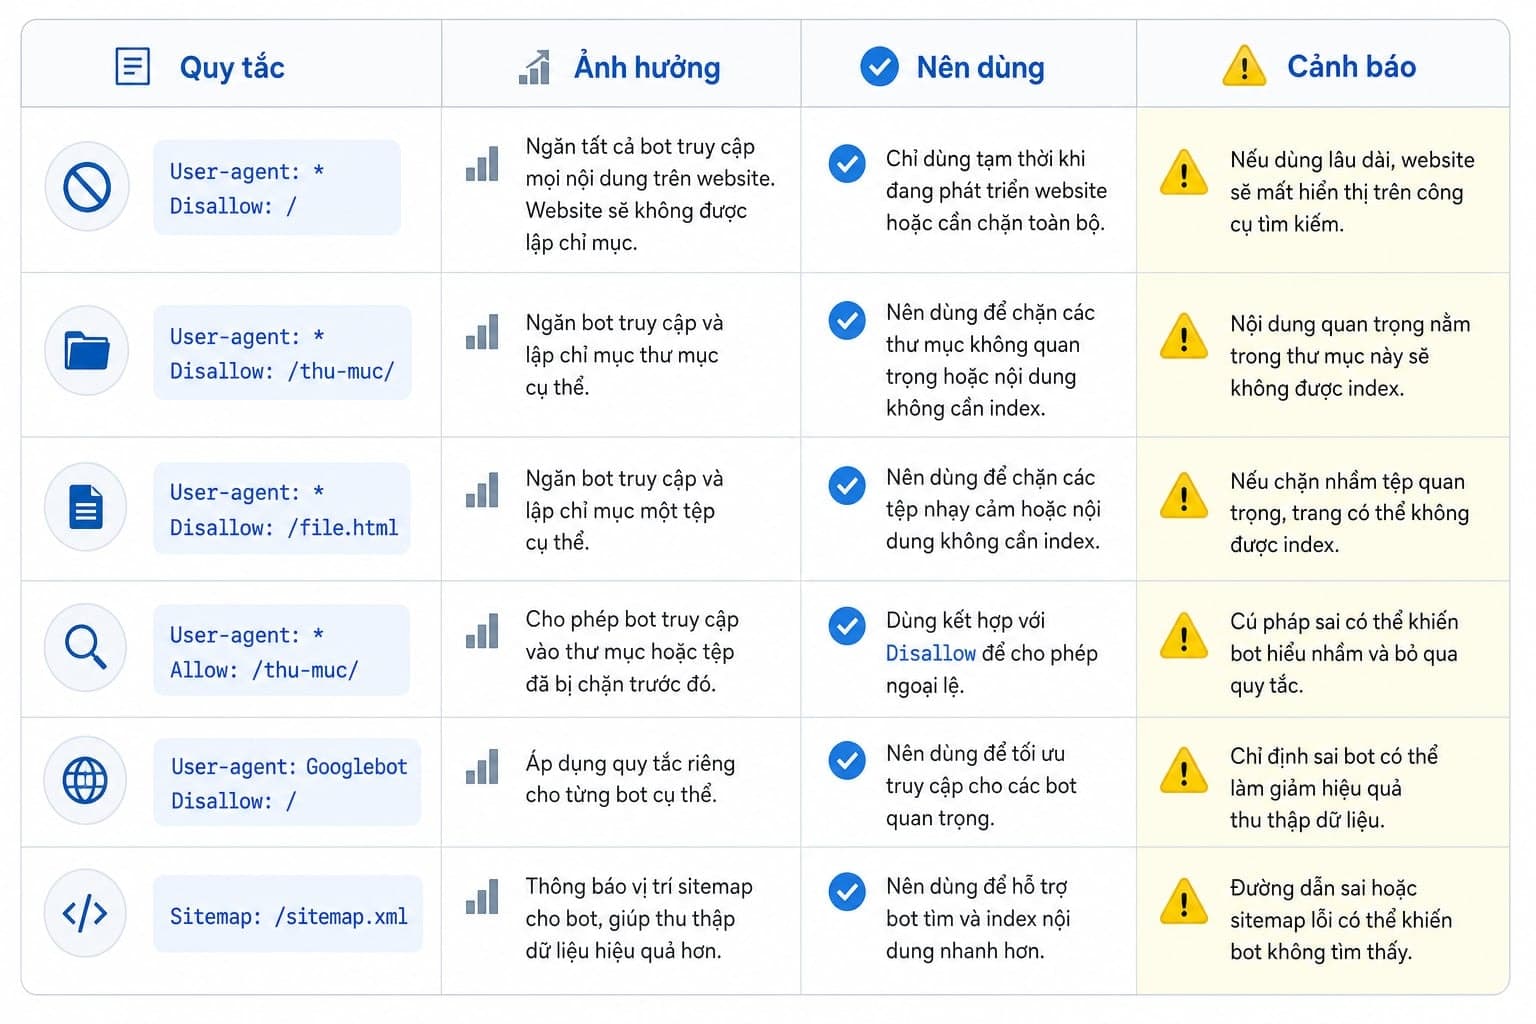
Task: Click the document file icon
Action: coord(87,507)
